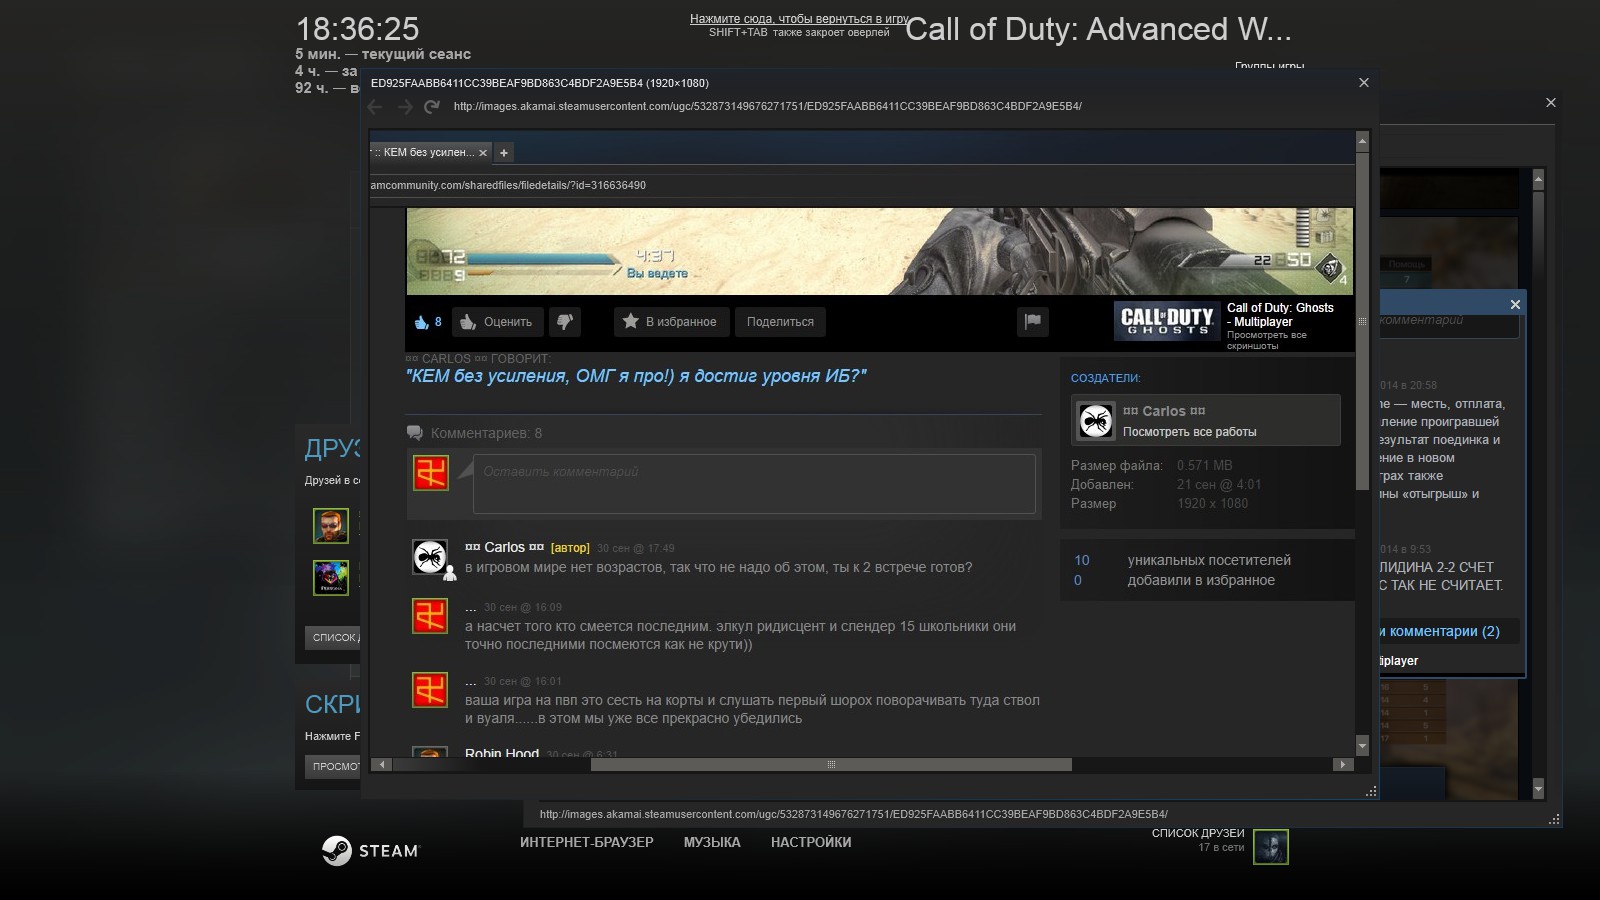
Task: Click the 'Carlos' author name in comments
Action: [504, 547]
